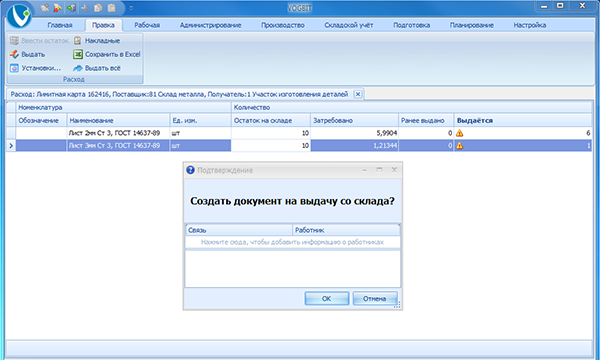Click the dialog resize grip beside Отмена

(x=397, y=305)
